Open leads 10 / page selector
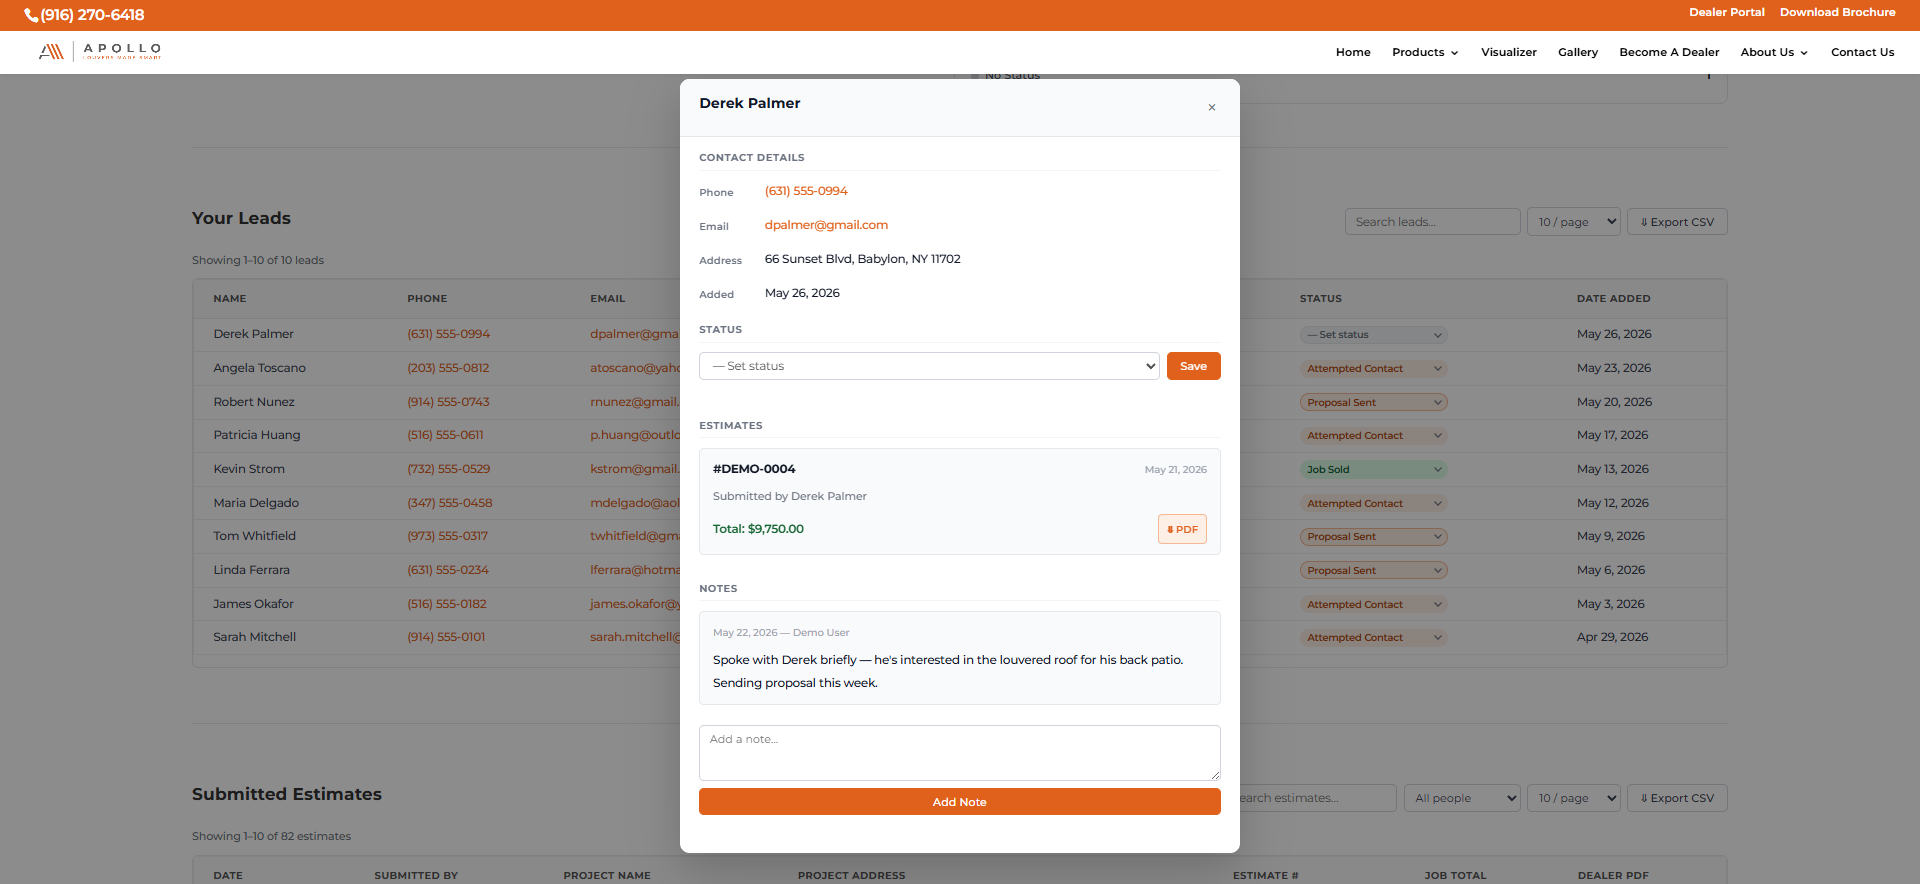Screen dimensions: 1920x884 (1573, 222)
